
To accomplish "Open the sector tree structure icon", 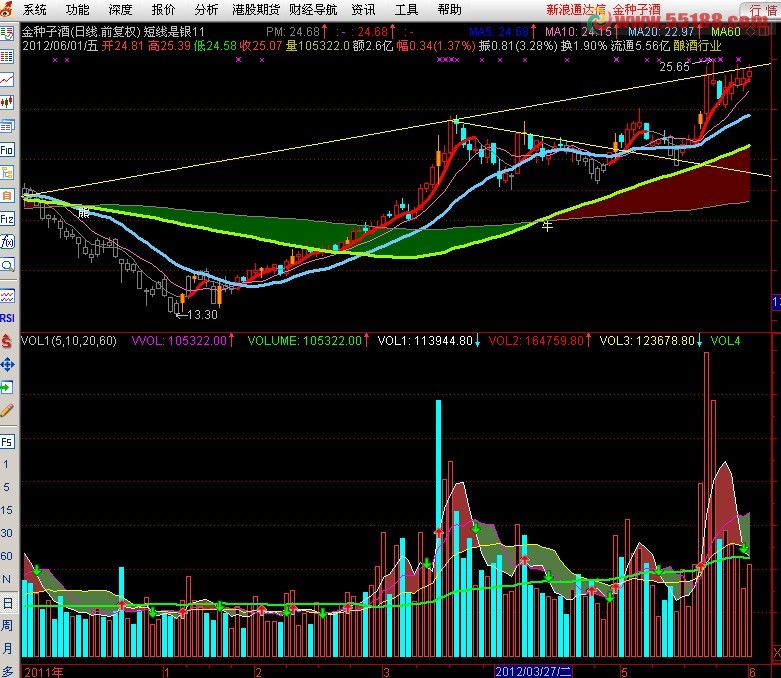I will (x=7, y=172).
